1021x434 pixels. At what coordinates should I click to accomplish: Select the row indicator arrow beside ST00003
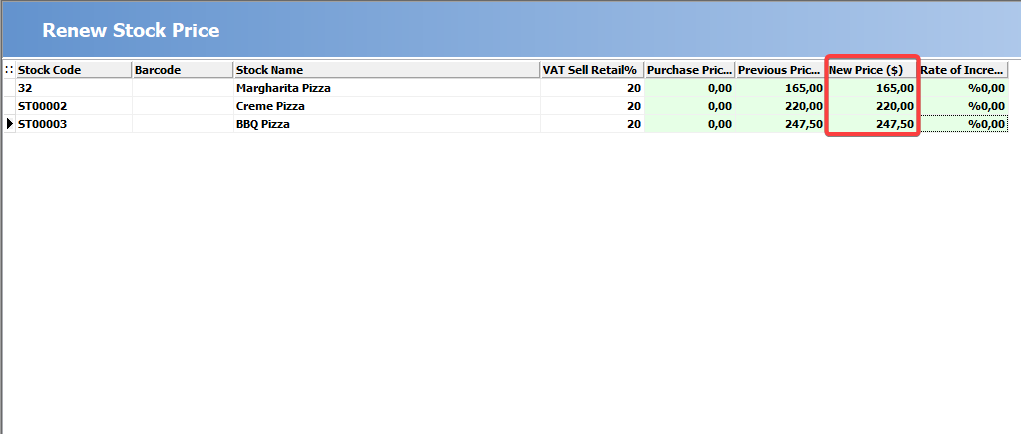pyautogui.click(x=9, y=124)
